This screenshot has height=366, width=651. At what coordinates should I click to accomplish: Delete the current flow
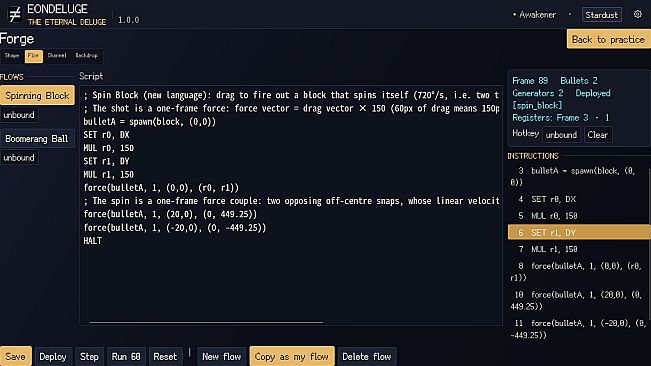pyautogui.click(x=367, y=356)
